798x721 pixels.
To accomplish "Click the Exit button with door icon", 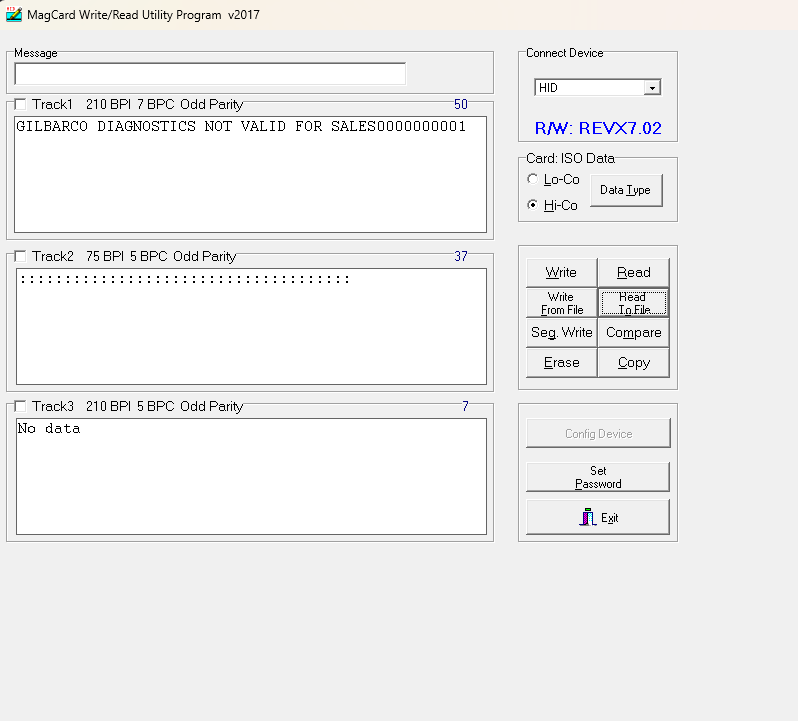I will (x=598, y=517).
